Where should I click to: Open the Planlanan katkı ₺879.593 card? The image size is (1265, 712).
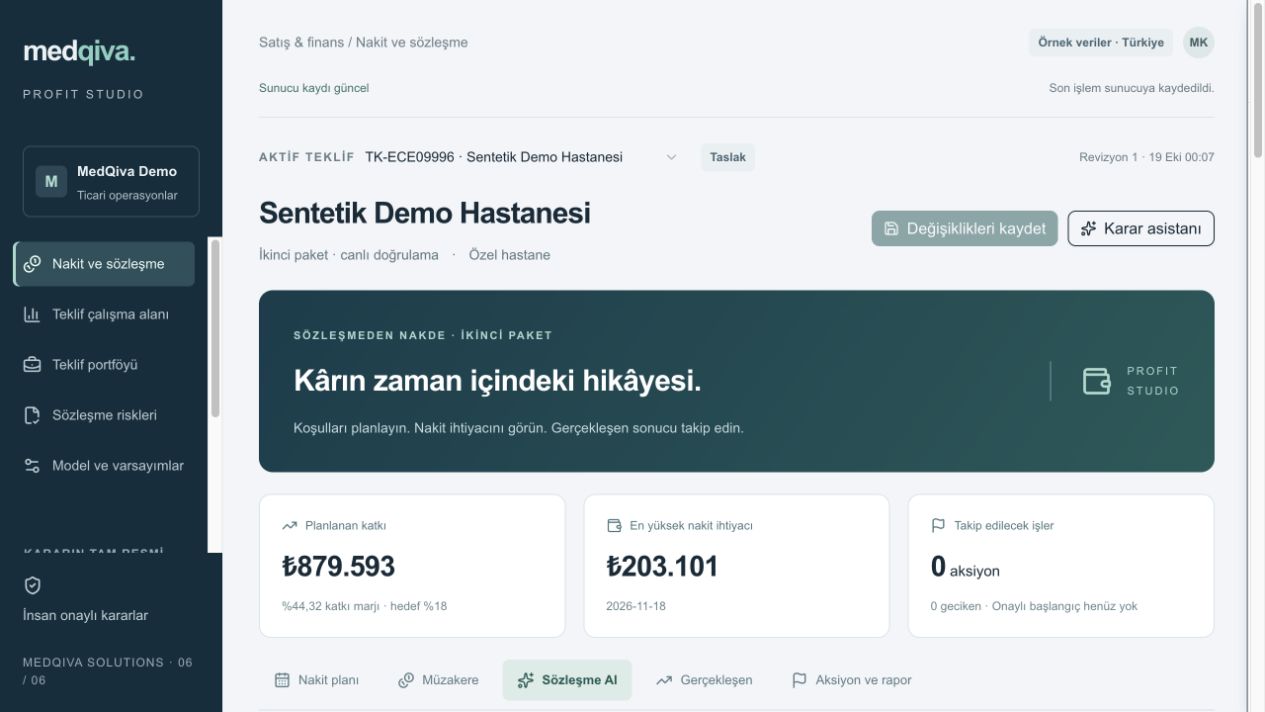pos(412,566)
